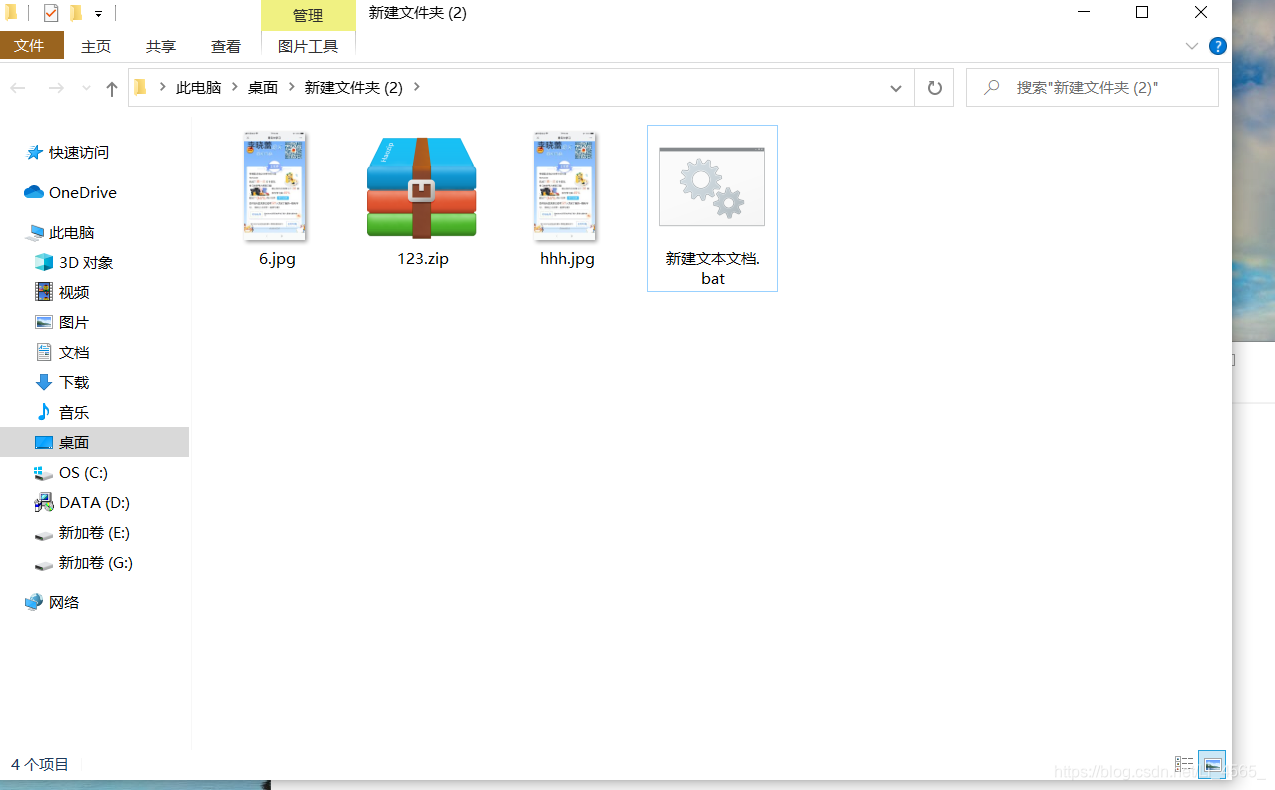
Task: Click 新建文件夹 (2) in the address bar path
Action: (354, 87)
